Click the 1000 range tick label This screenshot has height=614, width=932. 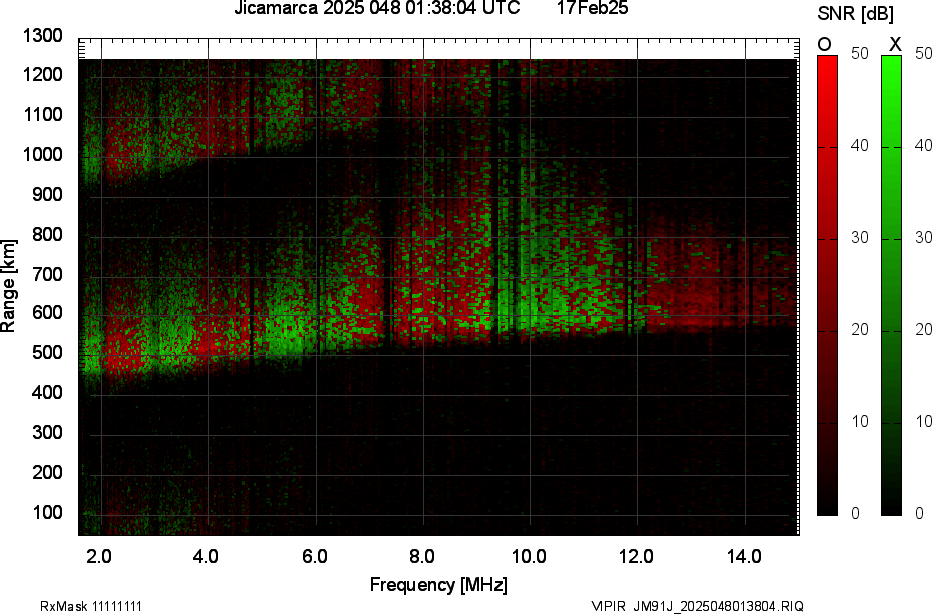[42, 155]
